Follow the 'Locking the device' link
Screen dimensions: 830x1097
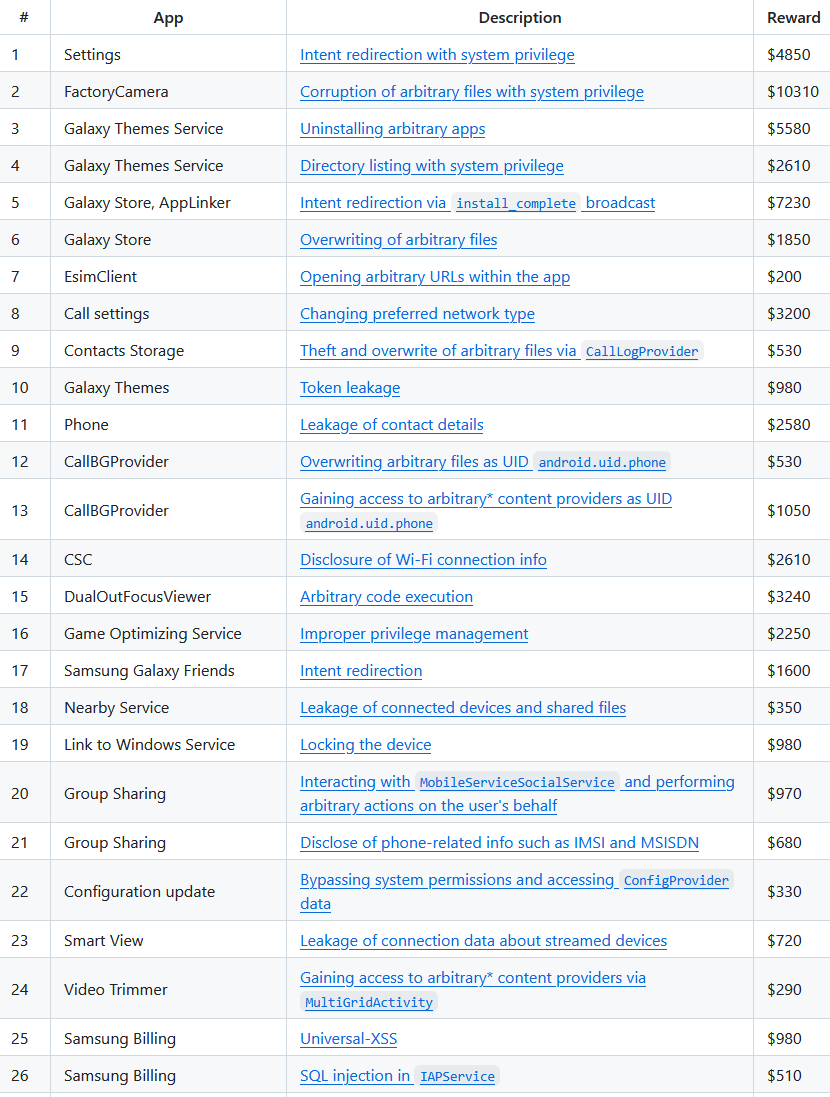pyautogui.click(x=365, y=745)
